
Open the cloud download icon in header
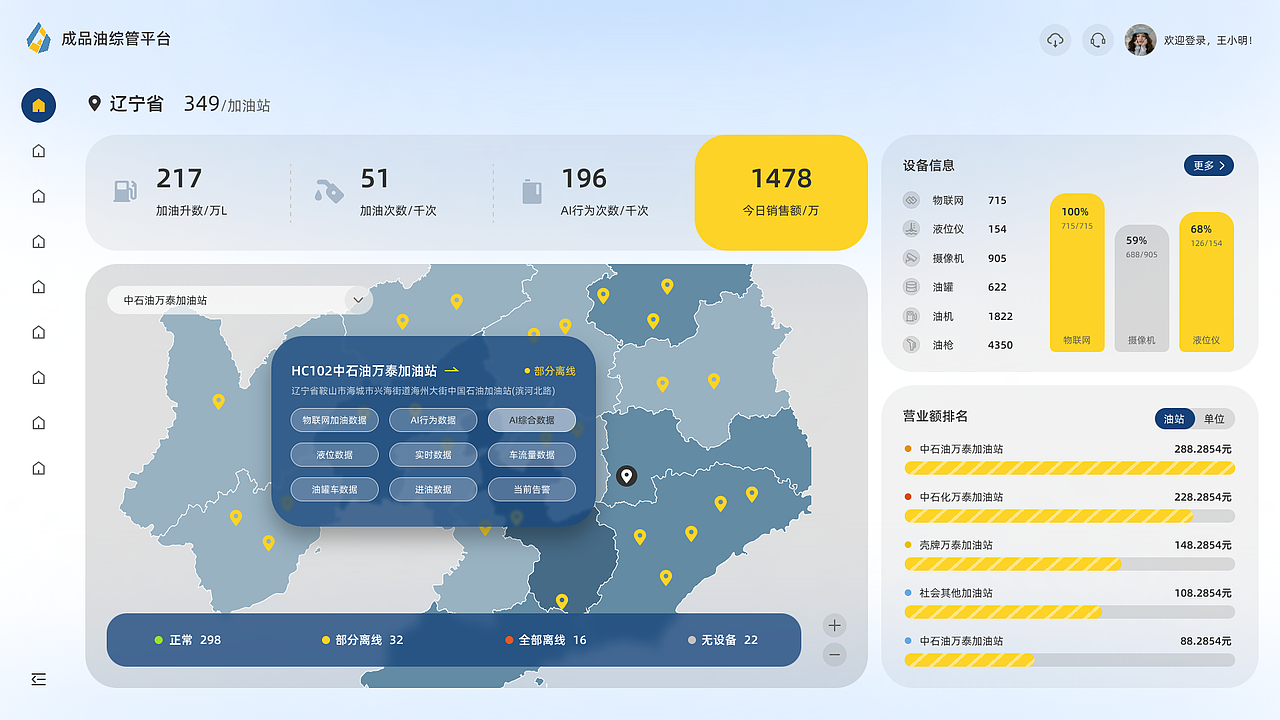[1055, 40]
